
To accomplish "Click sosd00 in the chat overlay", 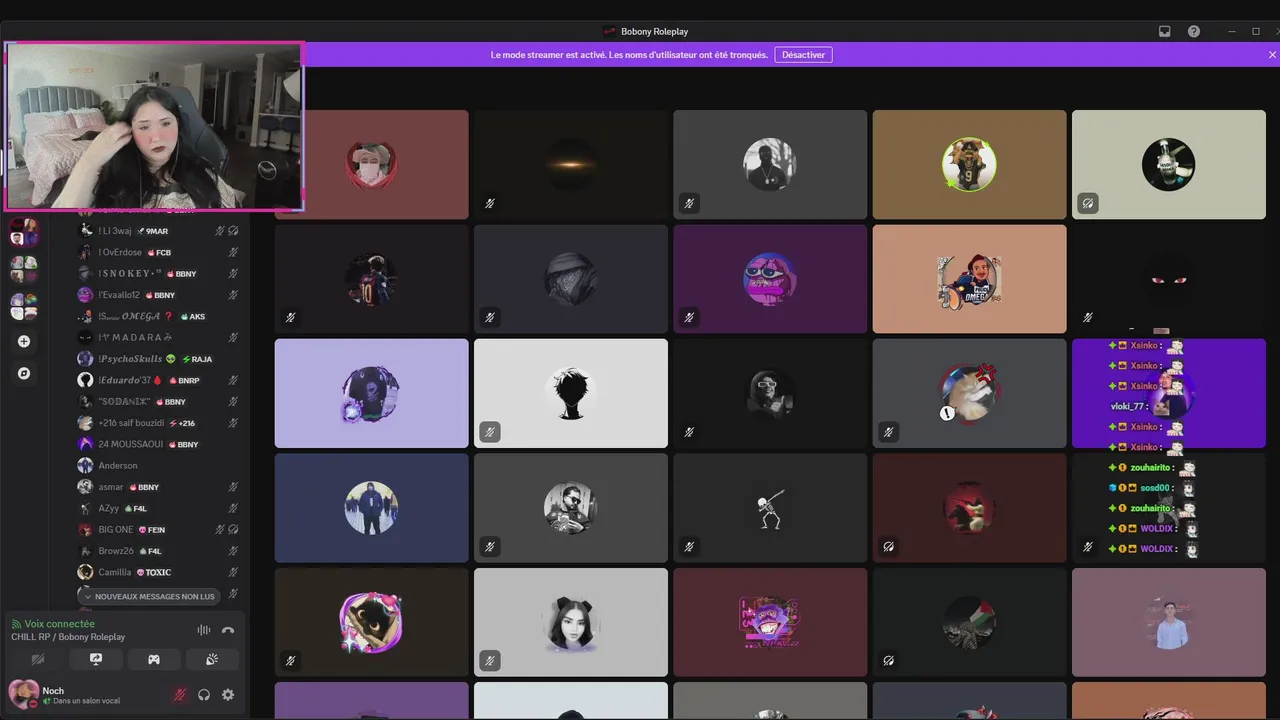I will [1155, 488].
